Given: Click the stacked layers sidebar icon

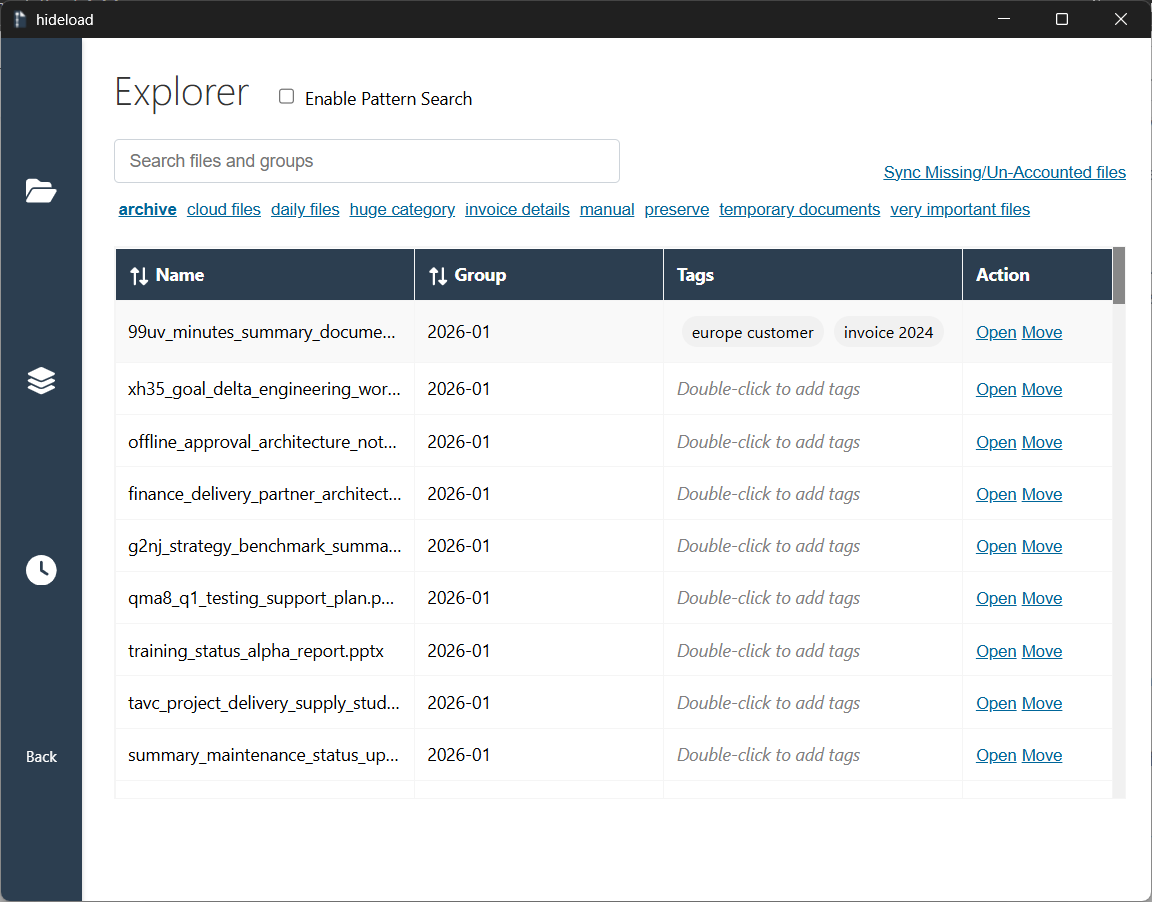Looking at the screenshot, I should (41, 381).
